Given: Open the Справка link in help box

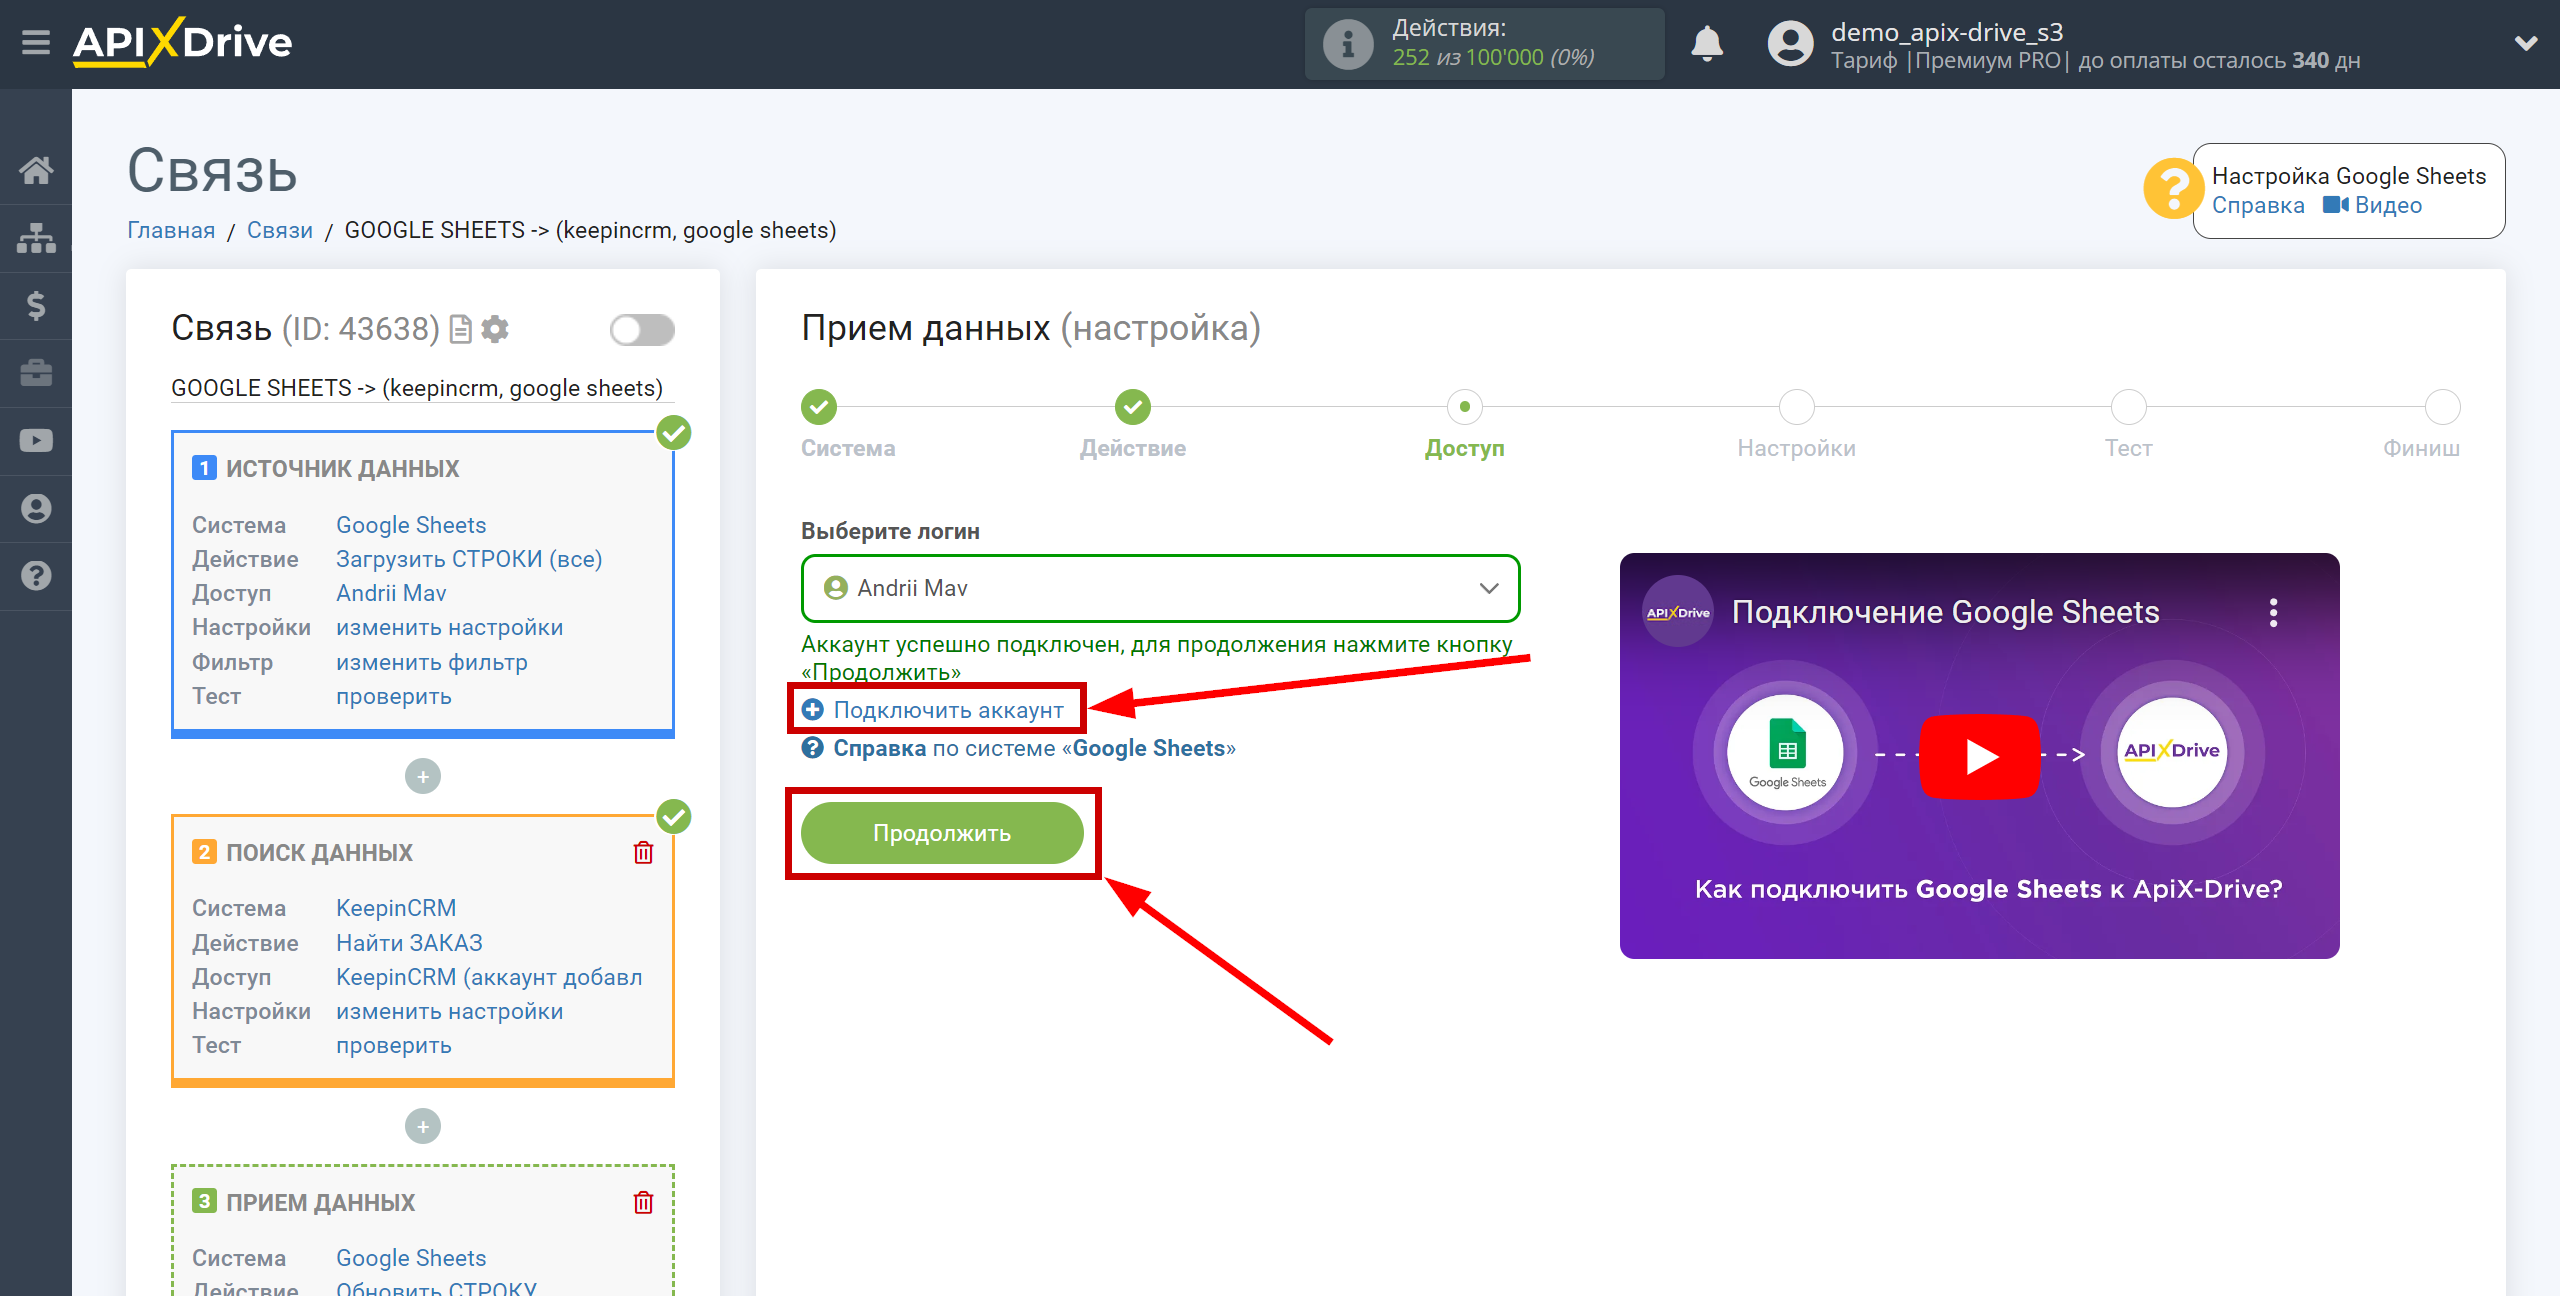Looking at the screenshot, I should pyautogui.click(x=2258, y=205).
